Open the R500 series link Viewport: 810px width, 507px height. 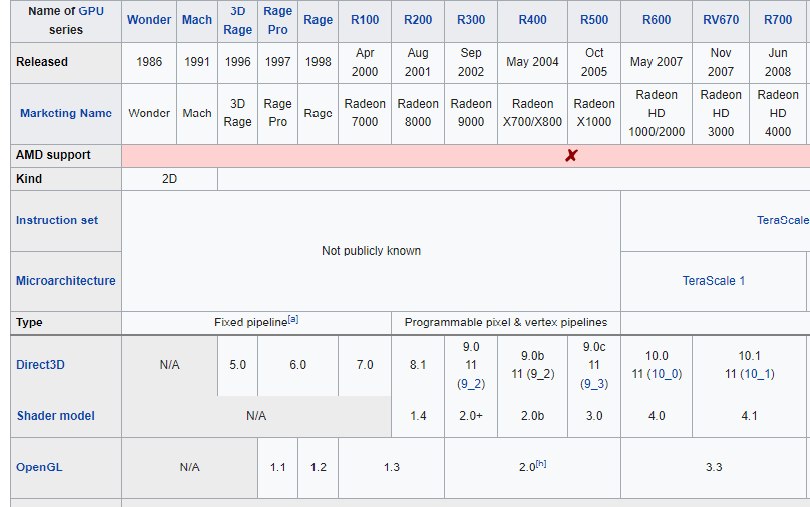pyautogui.click(x=594, y=20)
